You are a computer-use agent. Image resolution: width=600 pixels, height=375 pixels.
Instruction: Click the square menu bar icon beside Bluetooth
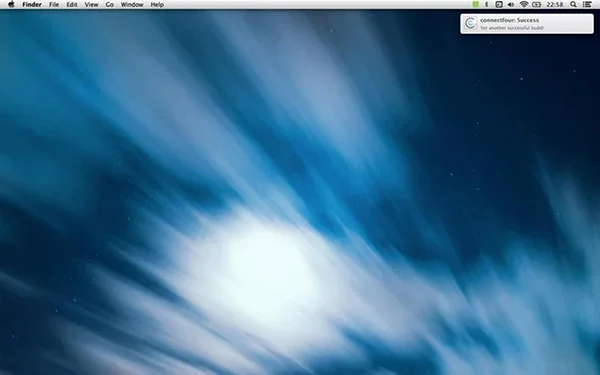[x=499, y=5]
